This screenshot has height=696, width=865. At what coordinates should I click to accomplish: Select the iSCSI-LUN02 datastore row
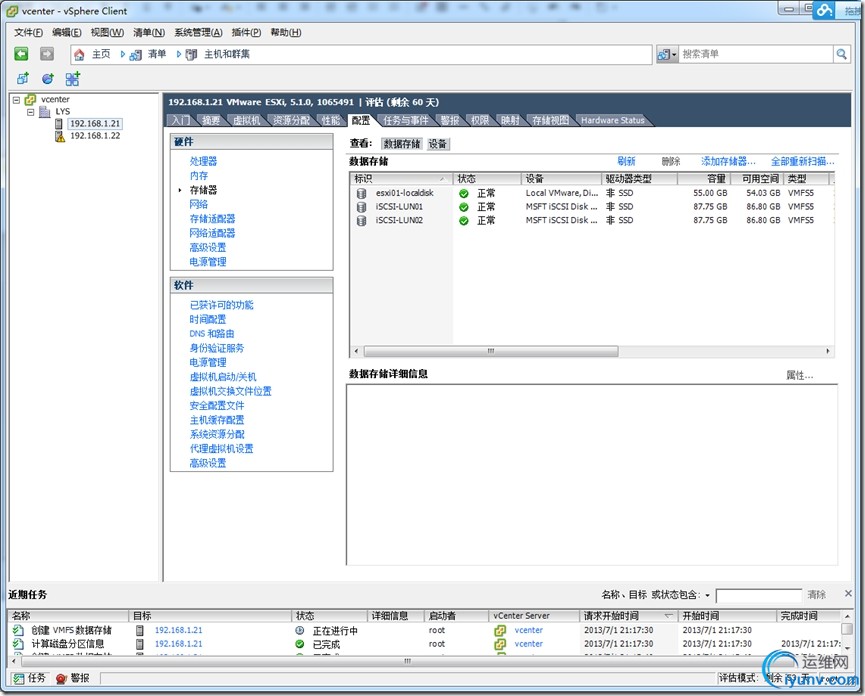pyautogui.click(x=592, y=221)
